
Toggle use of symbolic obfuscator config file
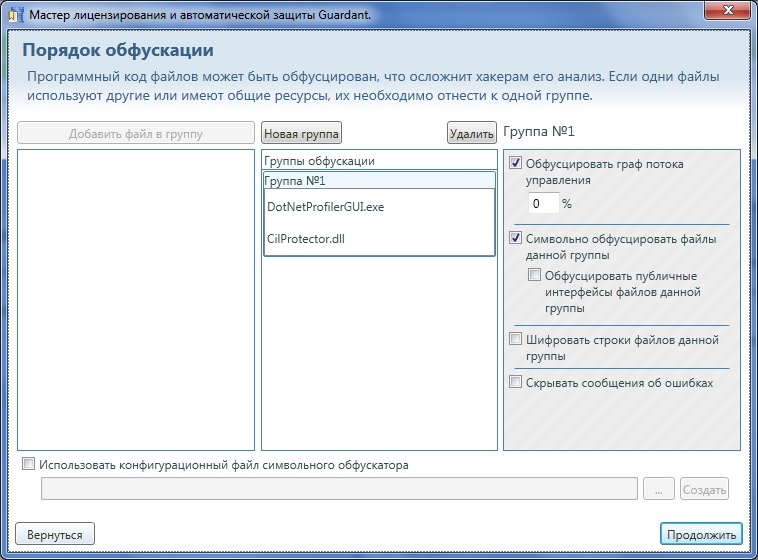[x=28, y=464]
